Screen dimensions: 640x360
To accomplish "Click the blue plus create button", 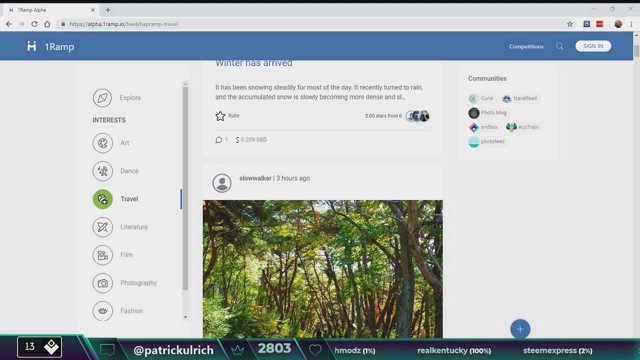I will pyautogui.click(x=520, y=329).
